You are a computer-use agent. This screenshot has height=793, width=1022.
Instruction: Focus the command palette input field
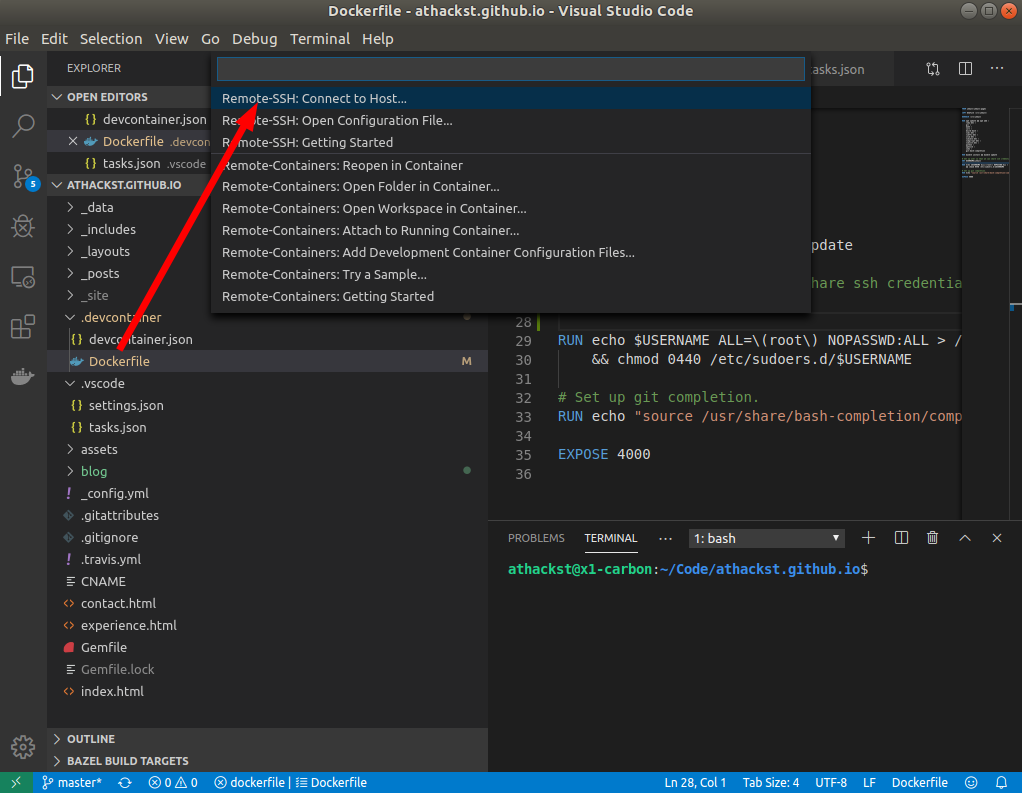[x=510, y=69]
